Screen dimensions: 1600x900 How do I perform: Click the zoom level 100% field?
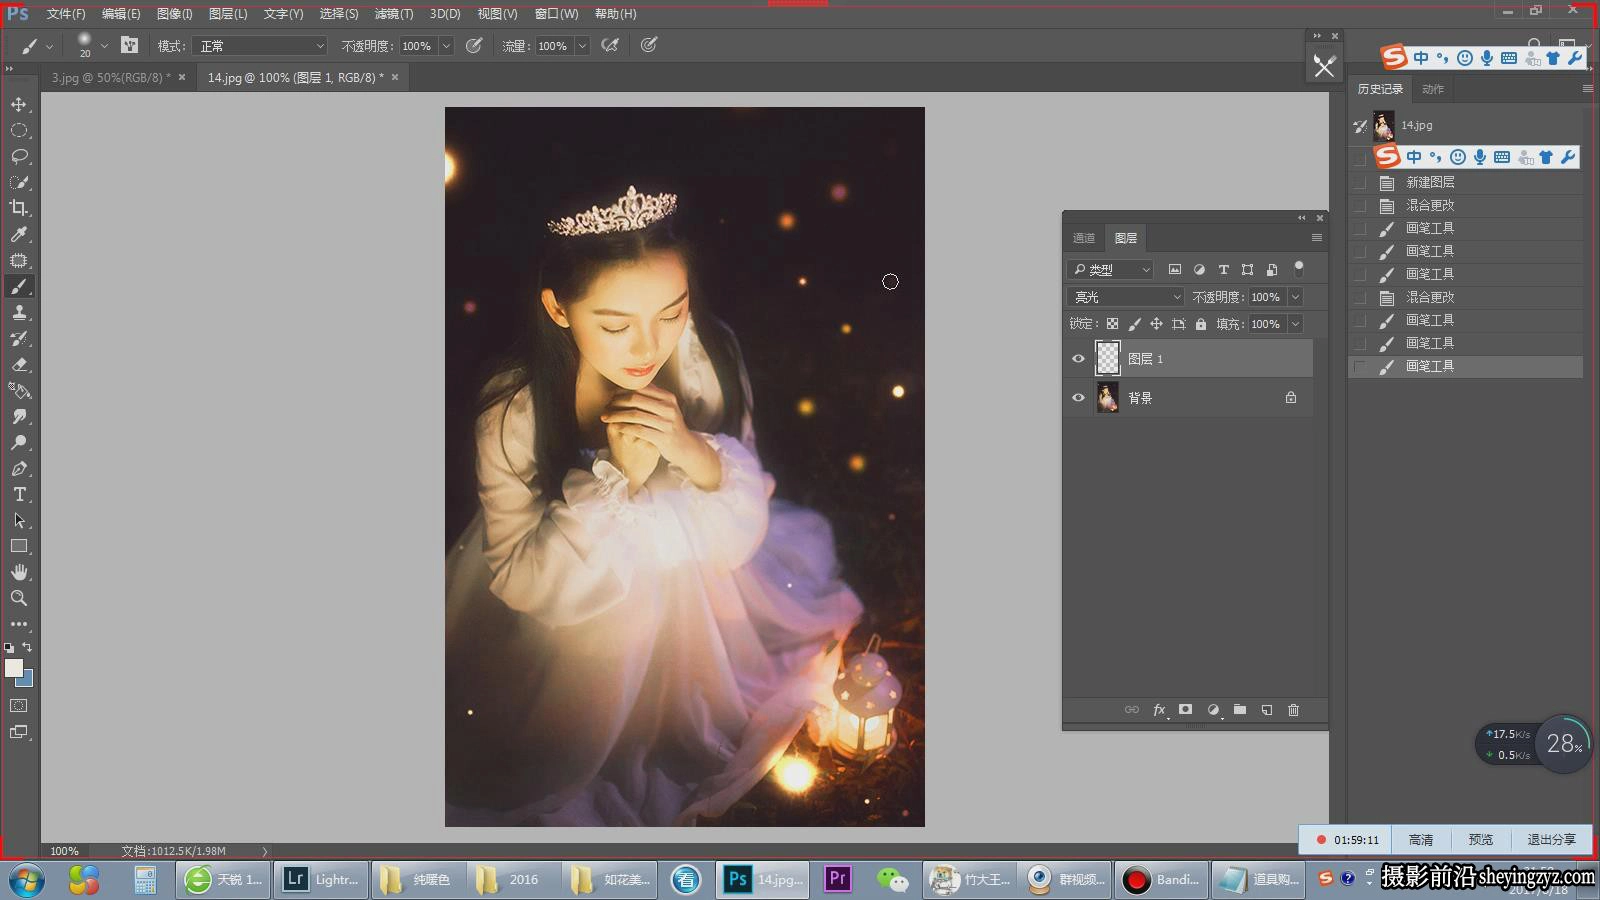[x=65, y=851]
